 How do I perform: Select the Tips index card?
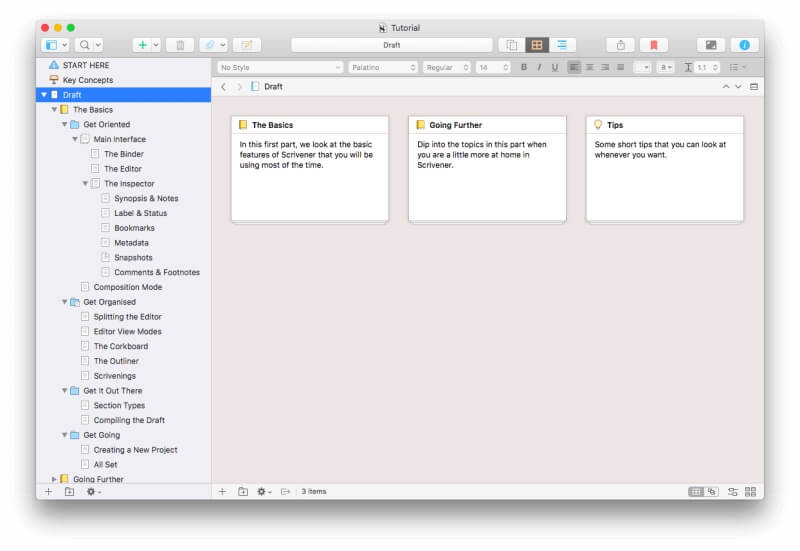[665, 169]
